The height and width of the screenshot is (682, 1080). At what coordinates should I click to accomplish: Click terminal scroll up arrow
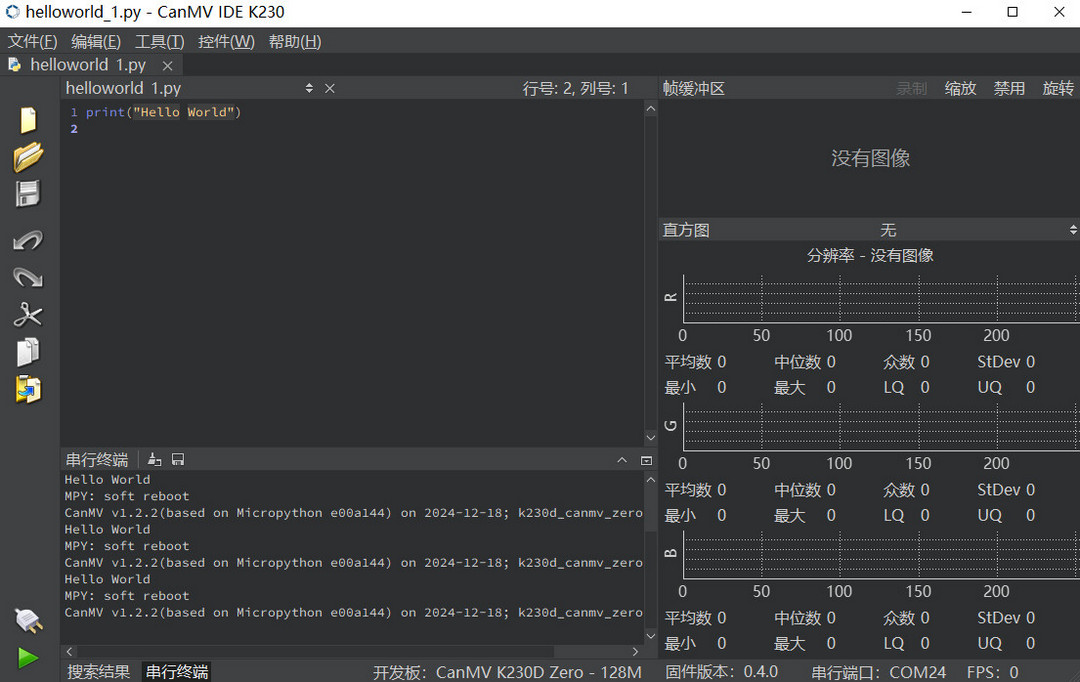pyautogui.click(x=650, y=479)
